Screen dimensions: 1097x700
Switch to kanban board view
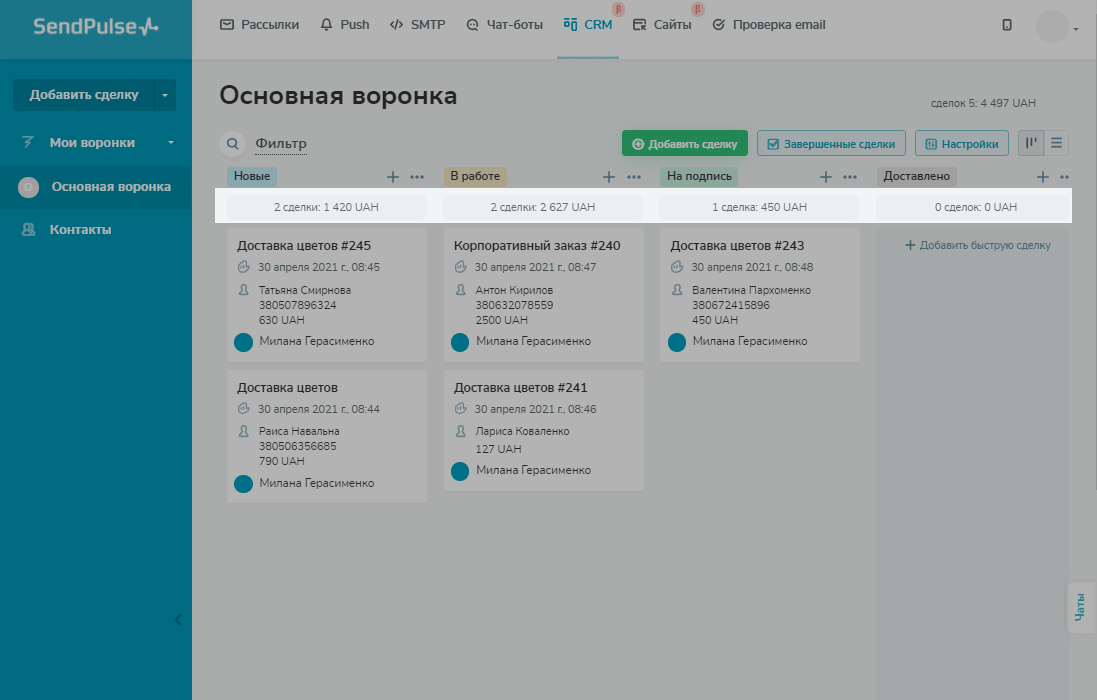point(1031,143)
